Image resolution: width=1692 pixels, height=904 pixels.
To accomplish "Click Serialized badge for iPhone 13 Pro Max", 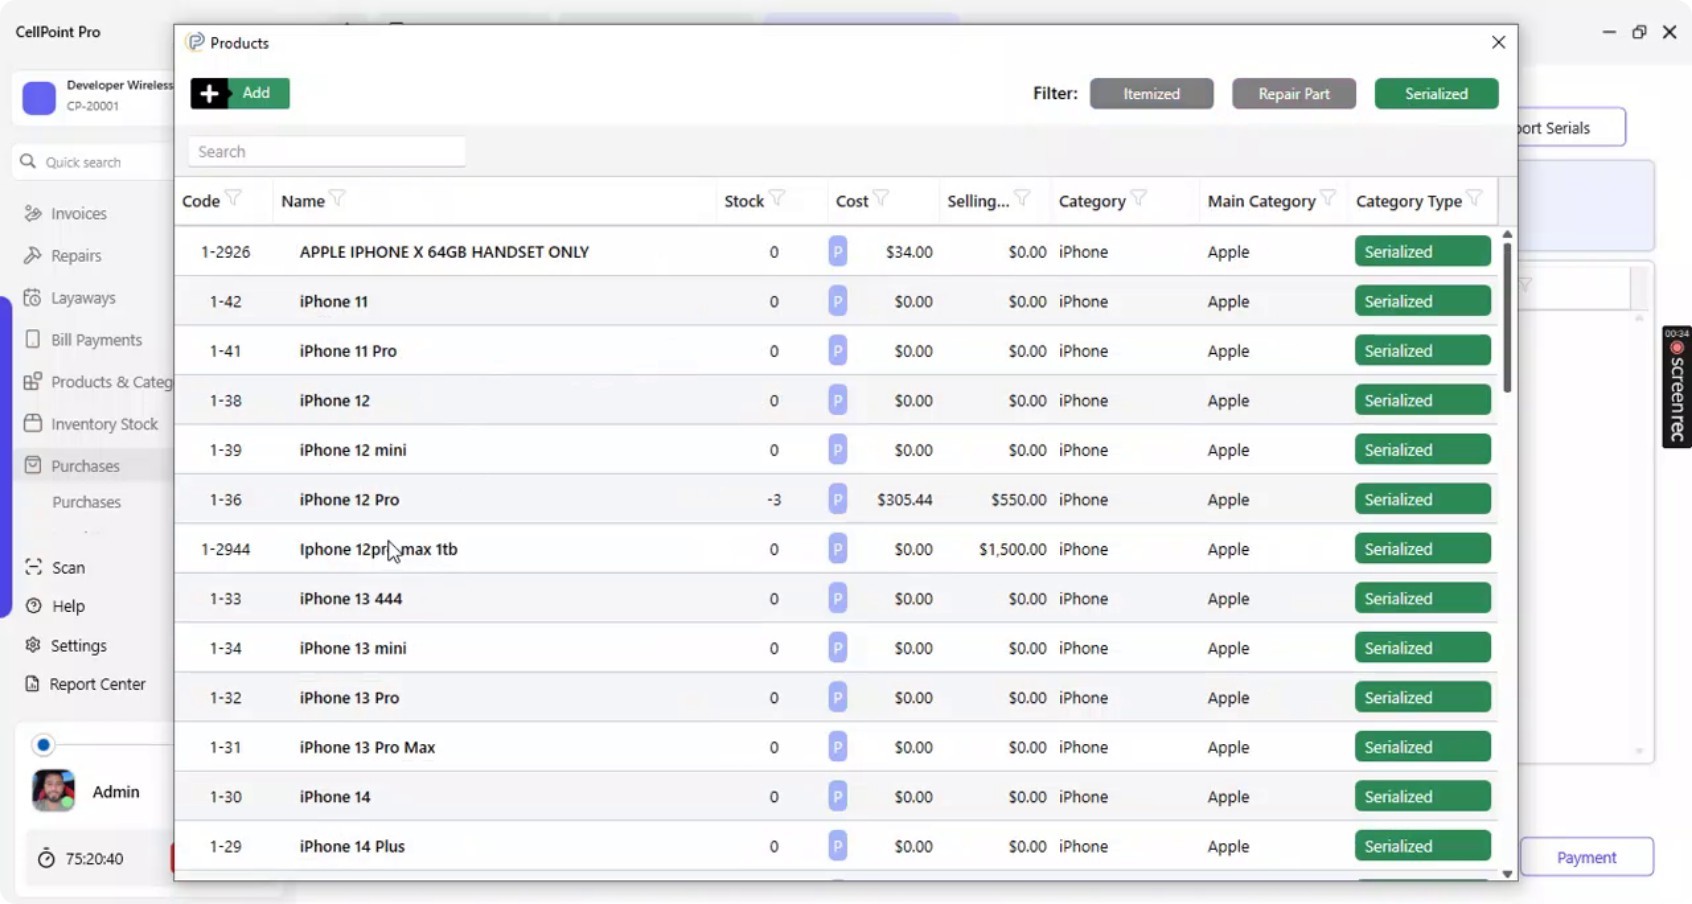I will click(x=1422, y=747).
